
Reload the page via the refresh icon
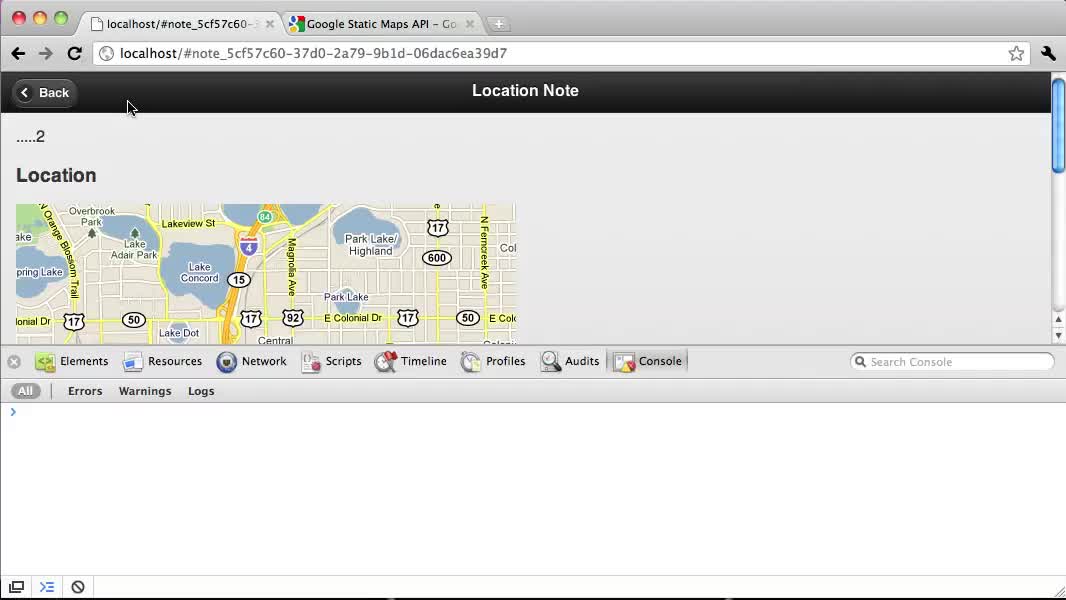pos(74,53)
